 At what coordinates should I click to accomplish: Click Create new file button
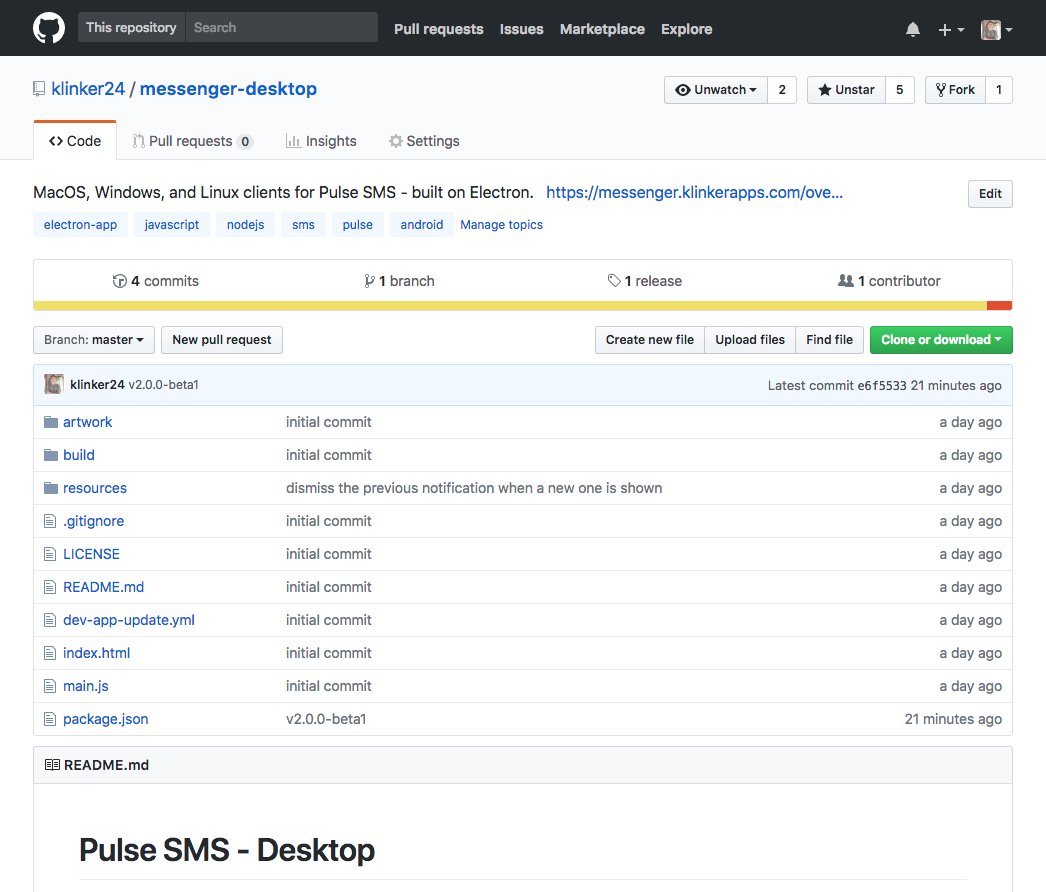point(650,340)
